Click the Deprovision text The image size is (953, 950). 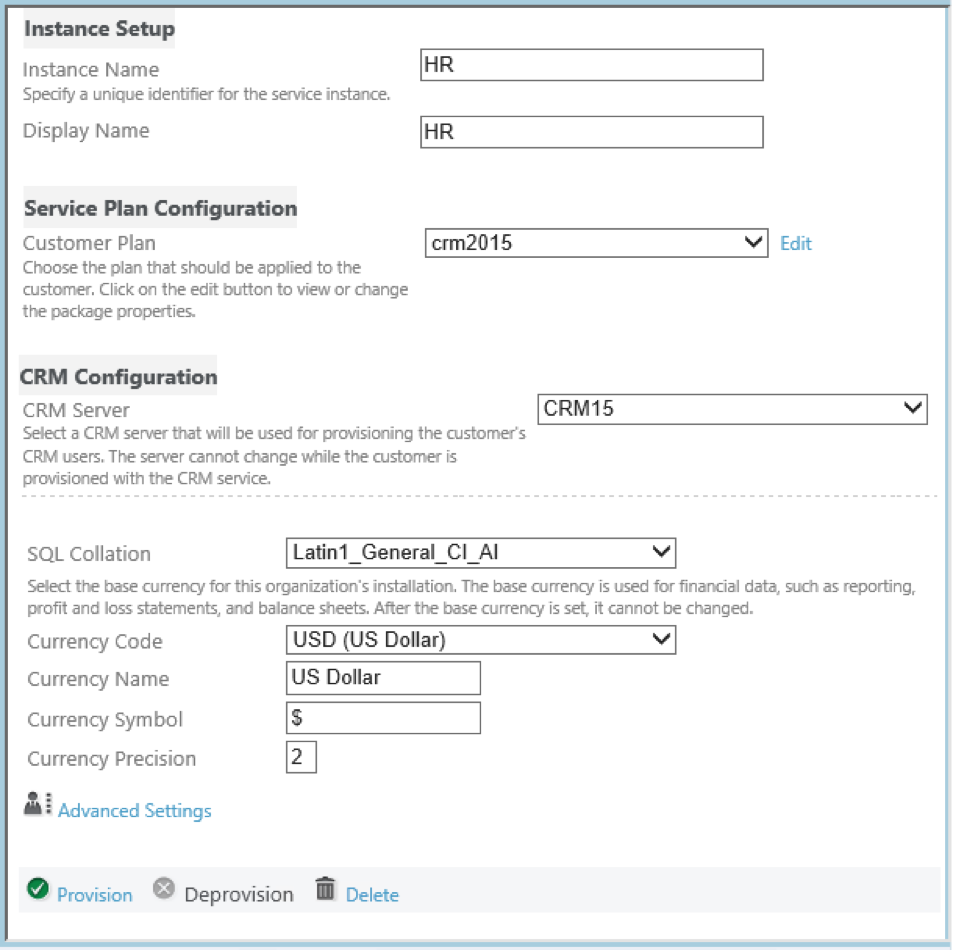pyautogui.click(x=239, y=895)
